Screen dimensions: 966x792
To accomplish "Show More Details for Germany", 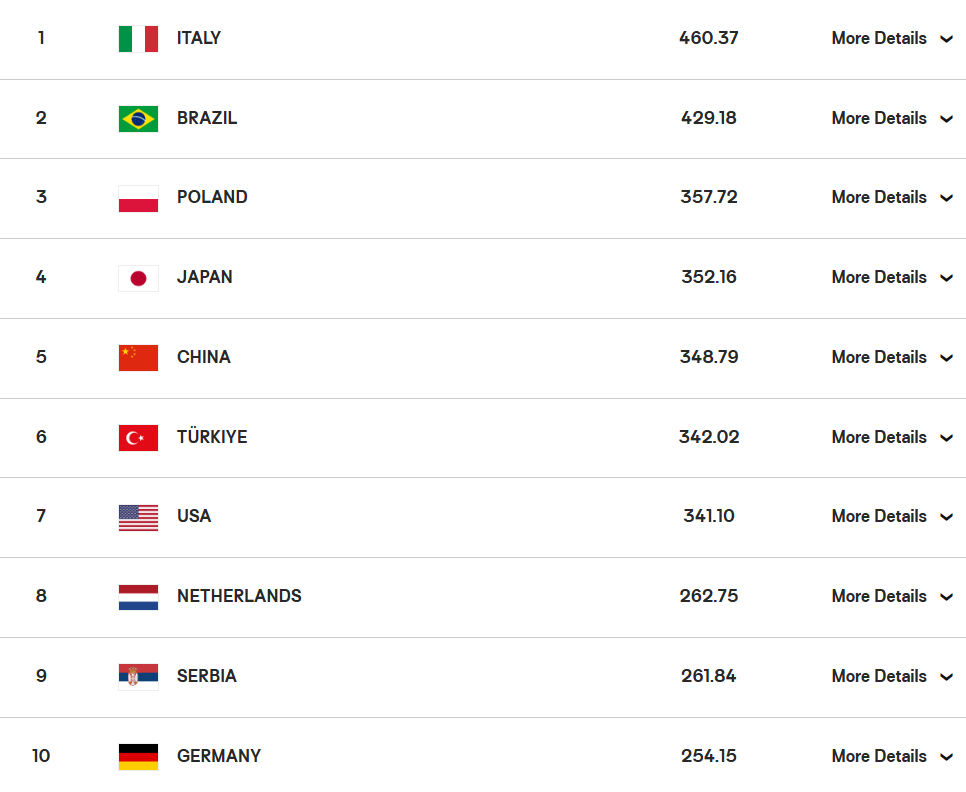I will point(892,756).
